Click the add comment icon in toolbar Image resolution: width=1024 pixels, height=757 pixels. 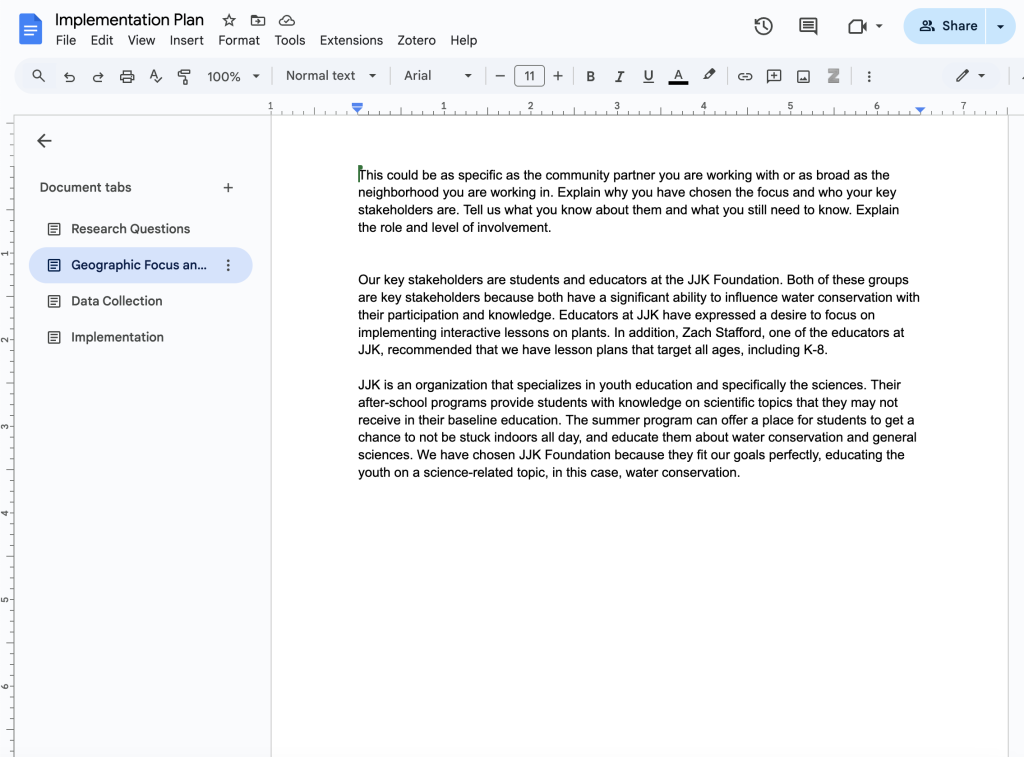coord(774,76)
